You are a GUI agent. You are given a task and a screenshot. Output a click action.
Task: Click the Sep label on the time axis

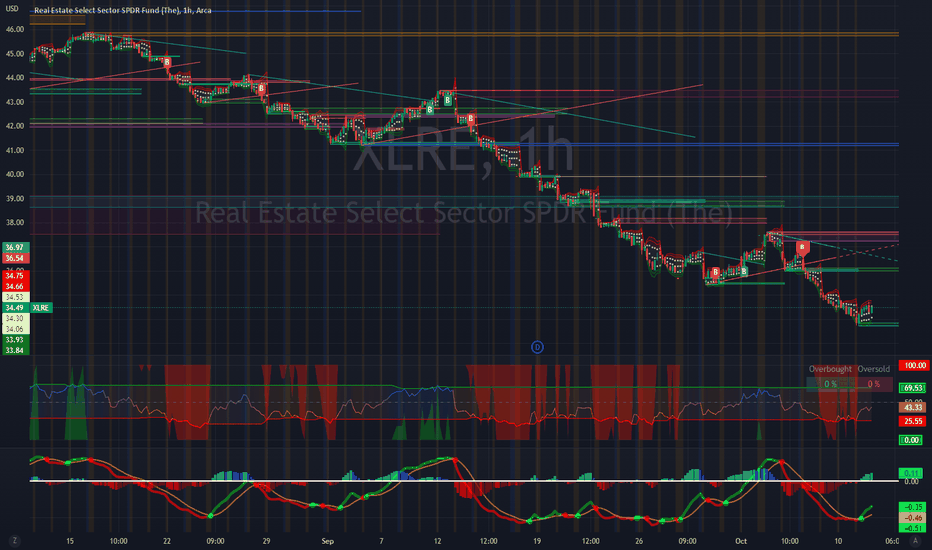(328, 541)
